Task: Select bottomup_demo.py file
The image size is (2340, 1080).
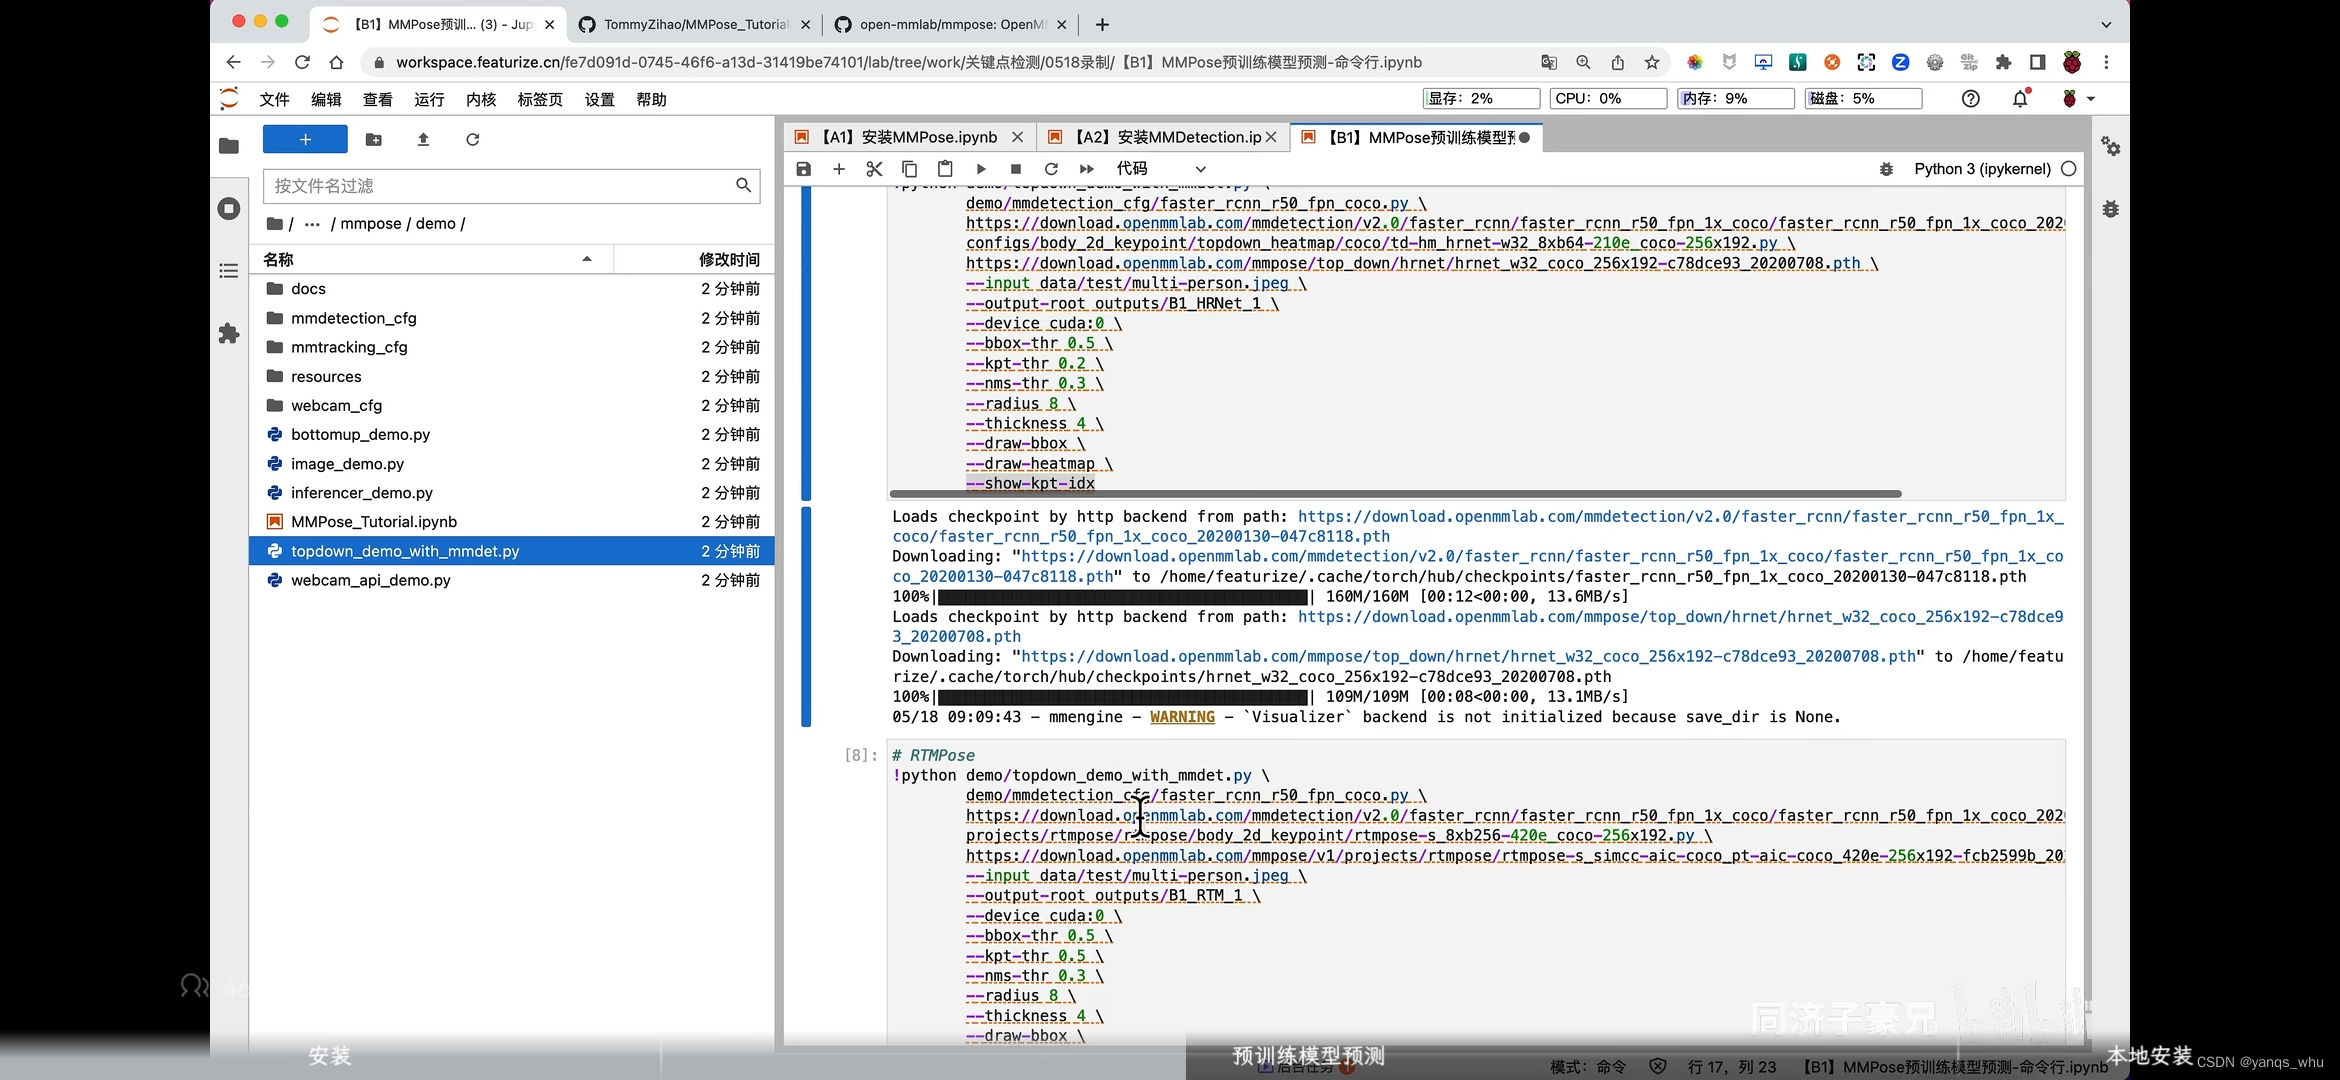Action: pyautogui.click(x=511, y=435)
